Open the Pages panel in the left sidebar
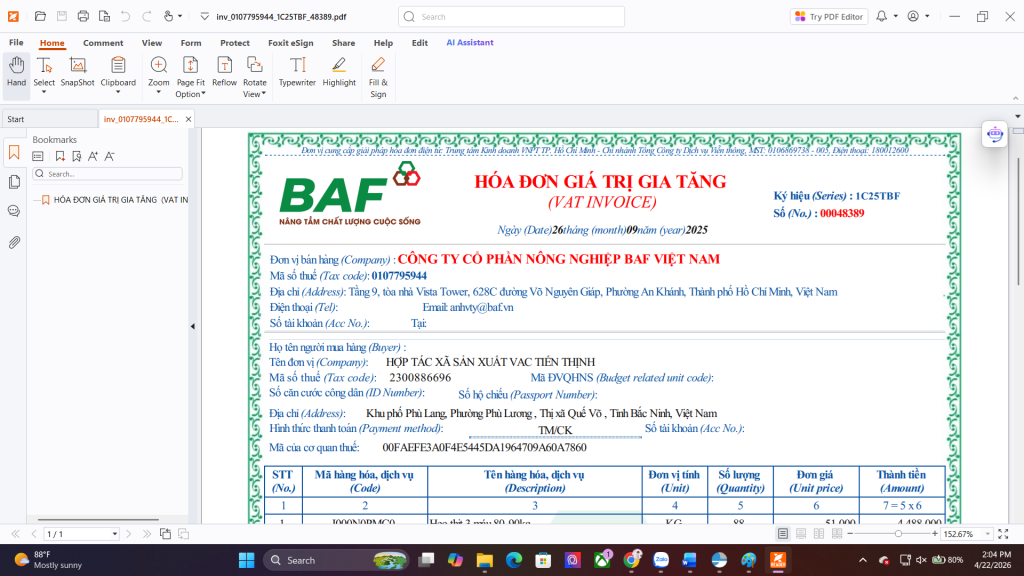1024x576 pixels. pos(14,182)
